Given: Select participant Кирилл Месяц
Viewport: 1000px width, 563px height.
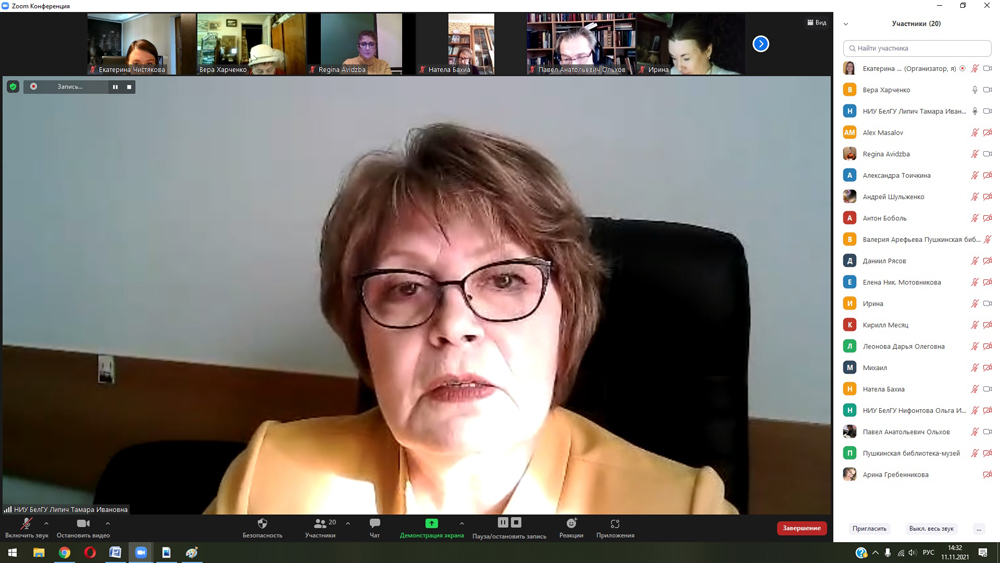Looking at the screenshot, I should tap(916, 325).
